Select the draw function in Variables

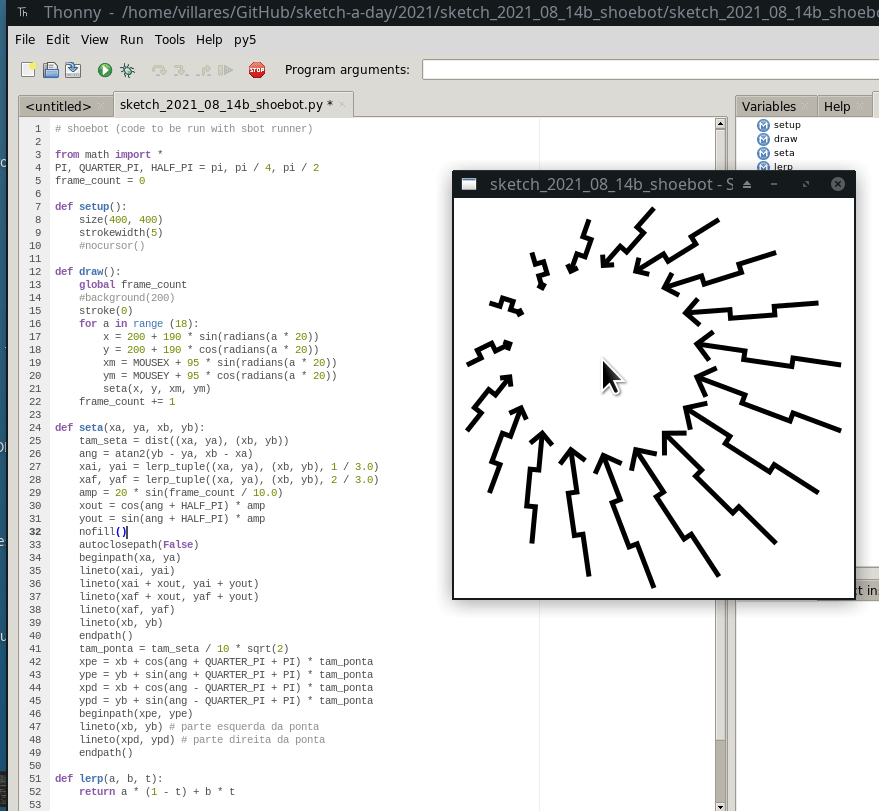[785, 139]
